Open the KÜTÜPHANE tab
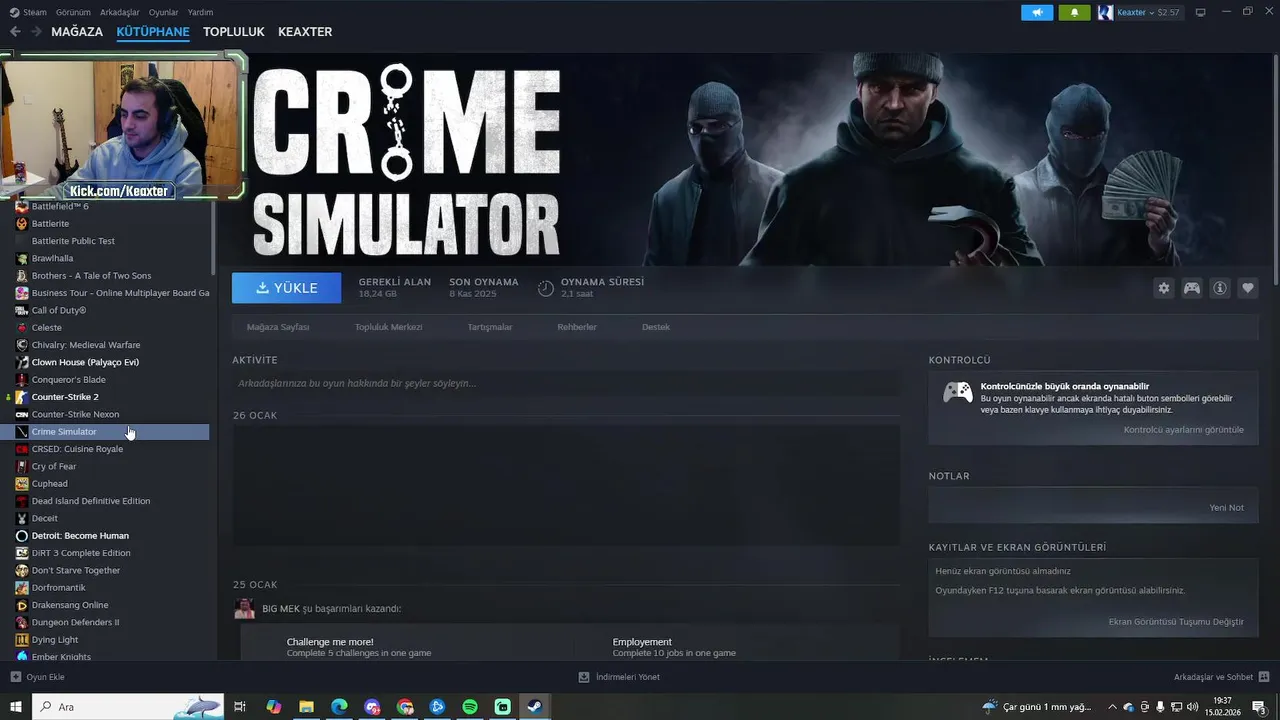1280x720 pixels. point(153,32)
